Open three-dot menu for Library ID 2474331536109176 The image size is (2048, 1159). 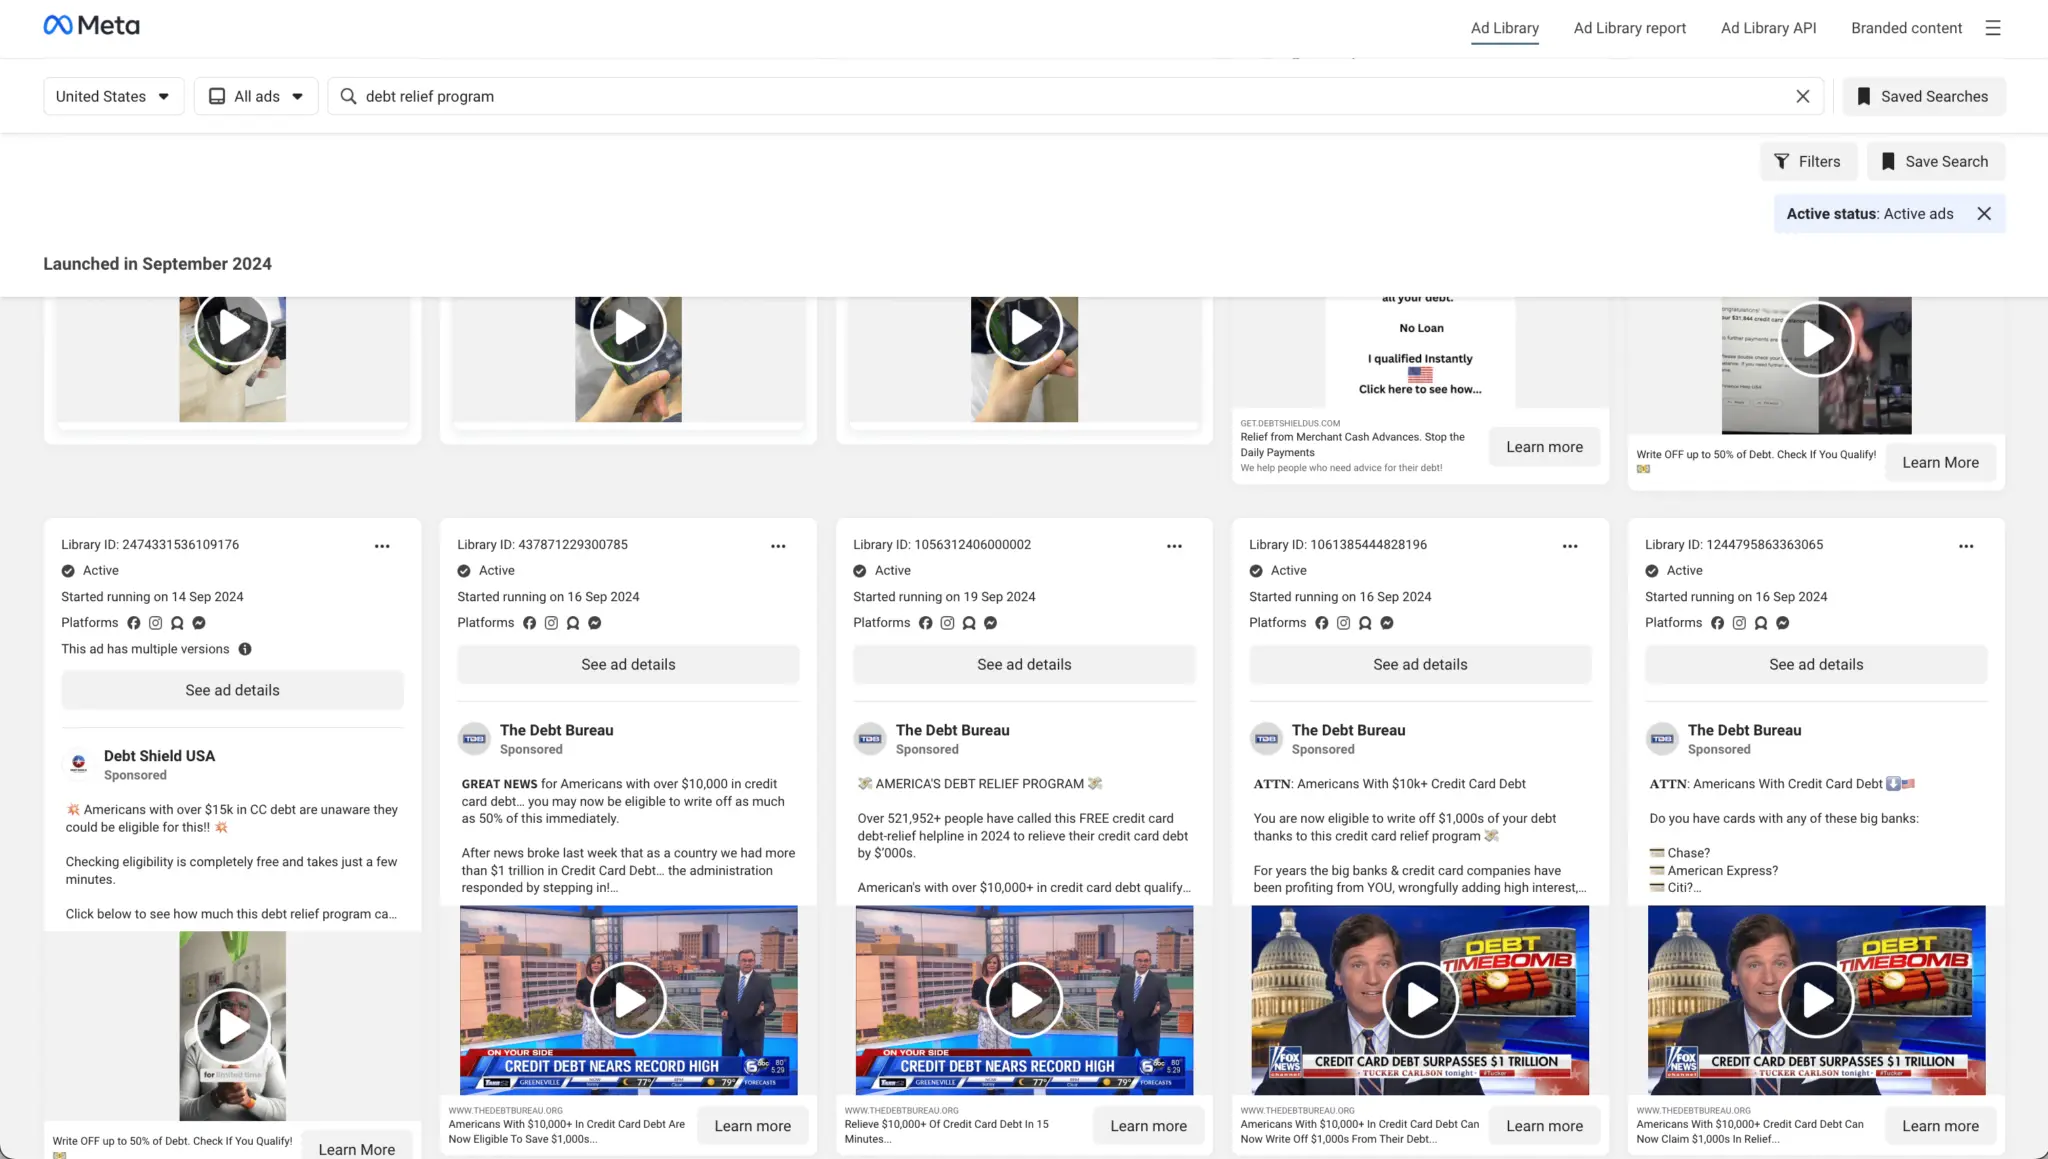(382, 546)
